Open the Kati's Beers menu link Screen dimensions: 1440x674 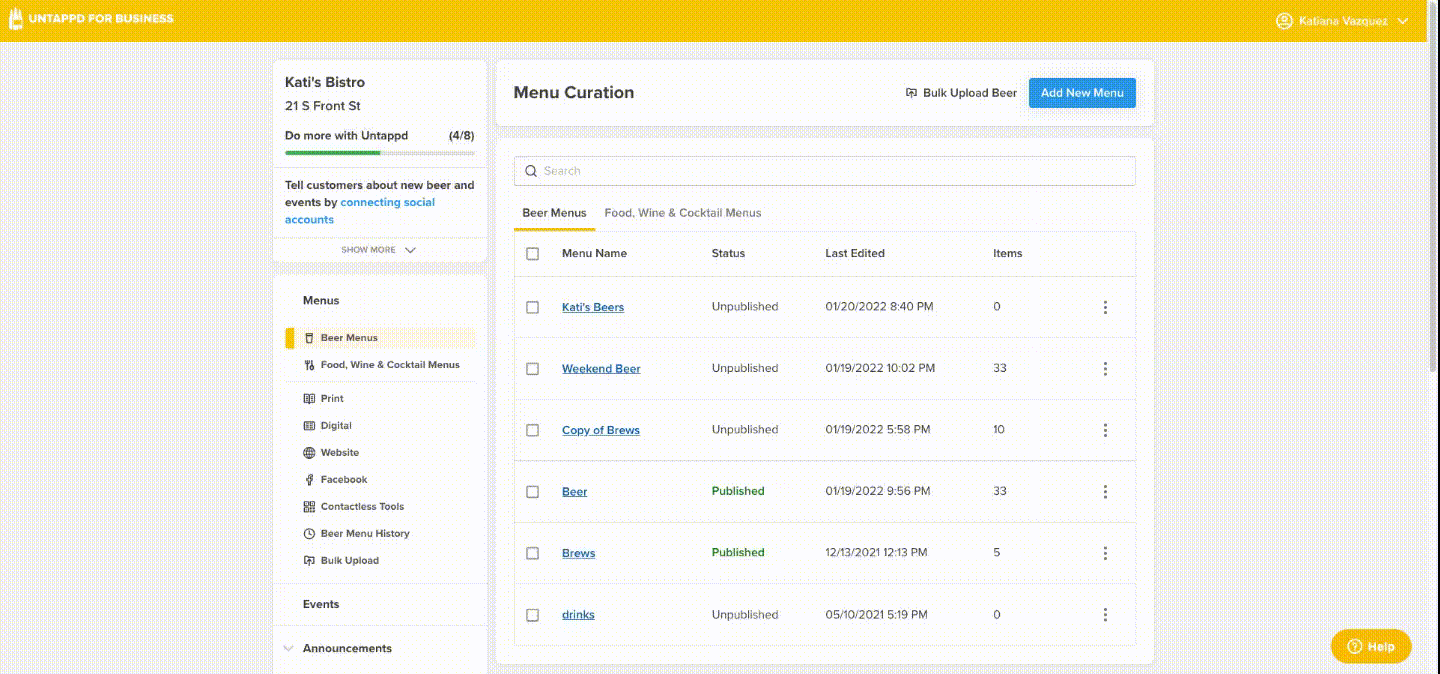(x=593, y=307)
